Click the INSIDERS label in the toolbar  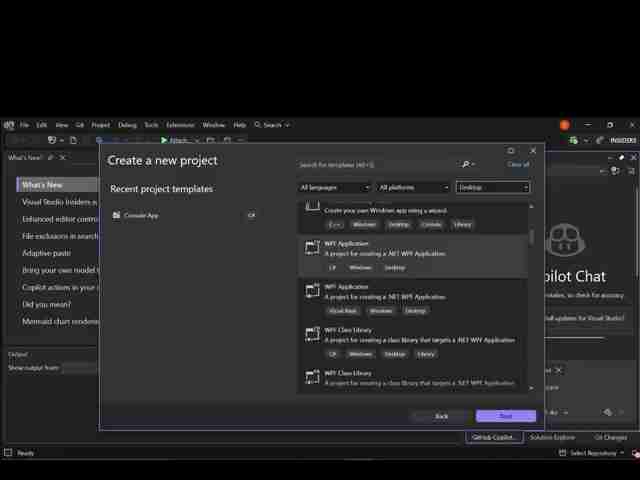tap(623, 140)
